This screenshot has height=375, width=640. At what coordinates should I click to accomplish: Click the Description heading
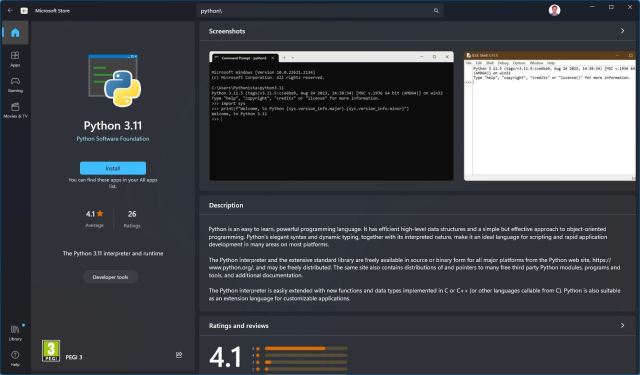coord(226,205)
